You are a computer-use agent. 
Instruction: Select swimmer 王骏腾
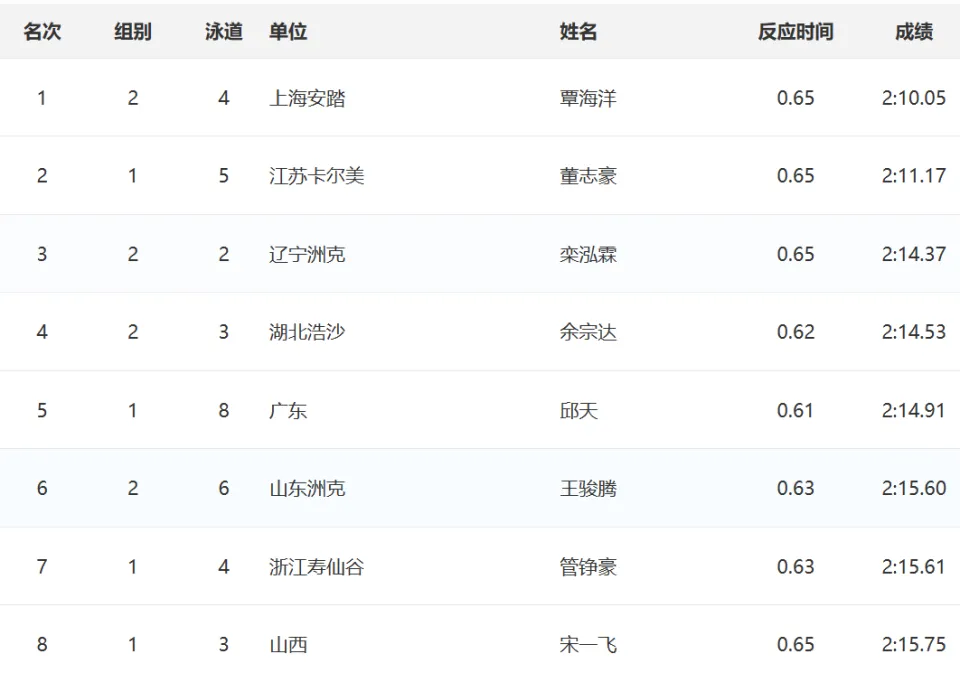pyautogui.click(x=588, y=488)
